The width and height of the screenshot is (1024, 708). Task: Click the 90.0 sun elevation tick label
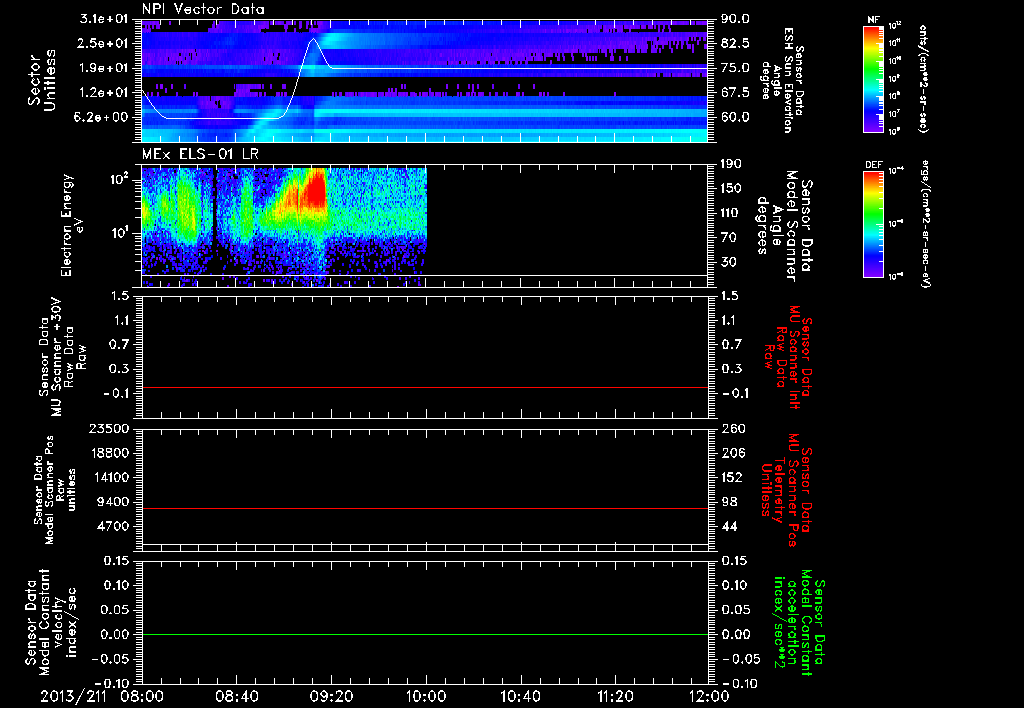click(x=735, y=19)
